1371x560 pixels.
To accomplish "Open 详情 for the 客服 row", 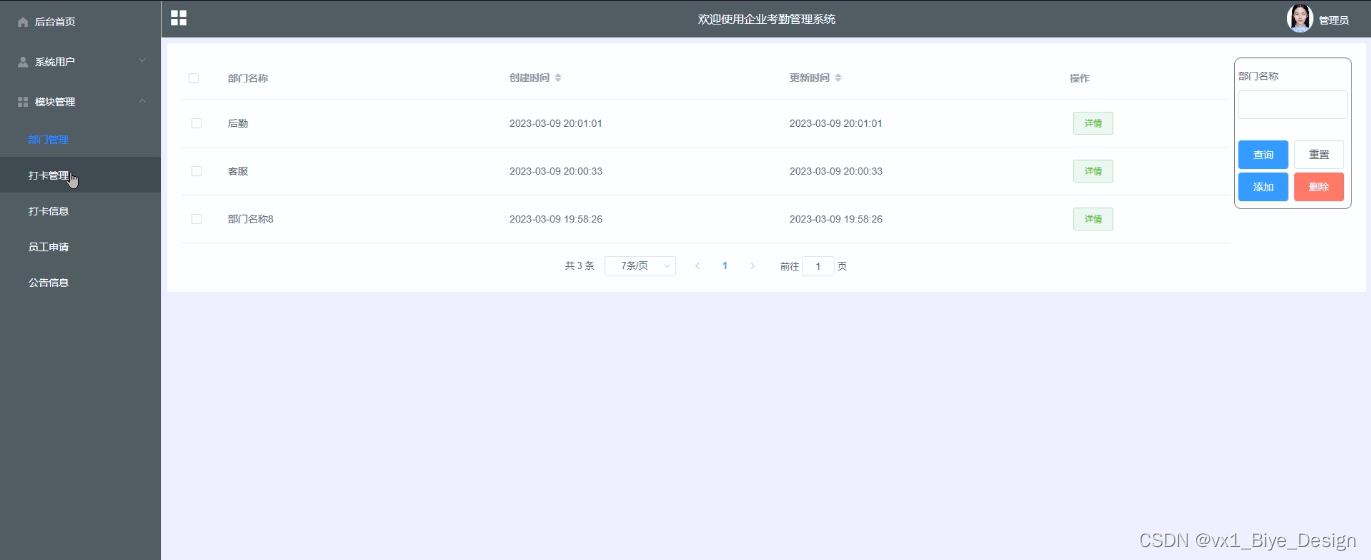I will [1093, 171].
